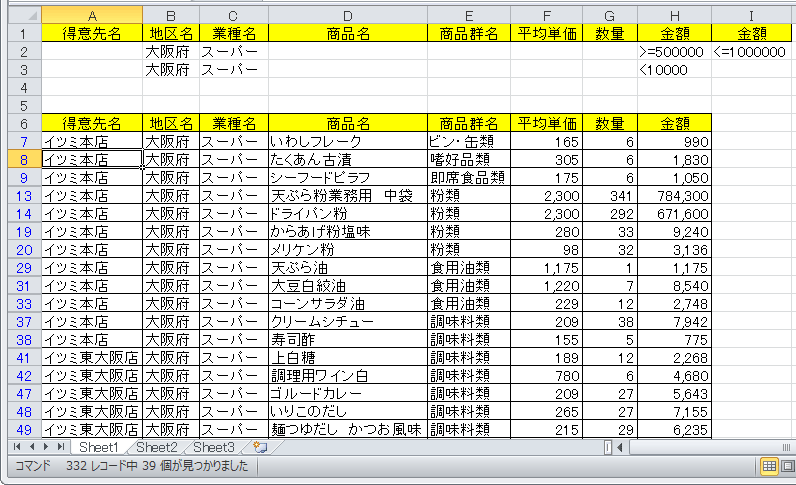The width and height of the screenshot is (796, 485).
Task: Open the Sheet2 tab
Action: point(157,447)
